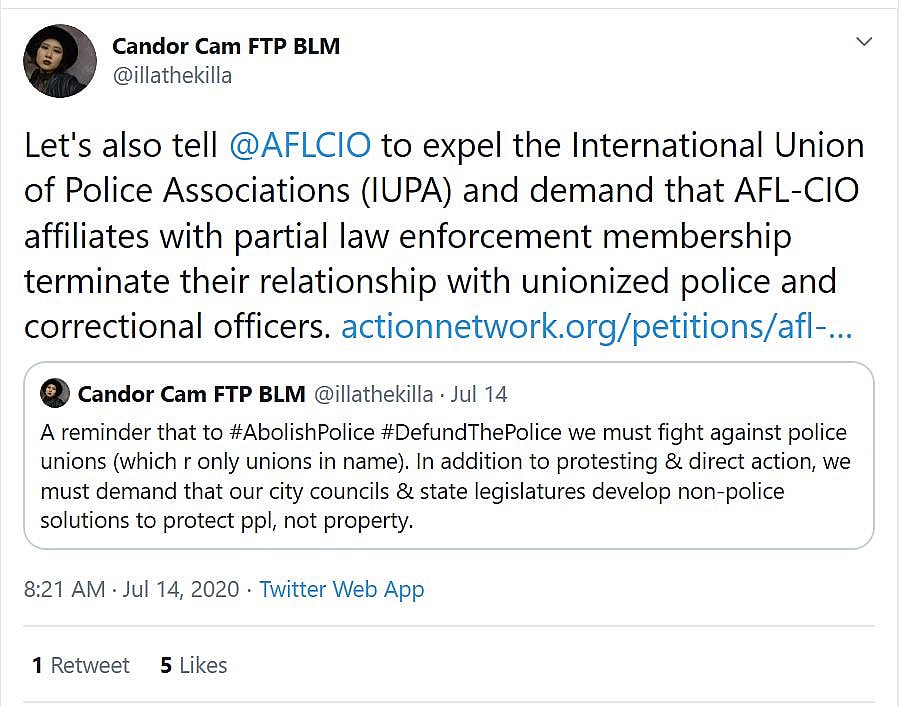Click the quoted tweet's Jul 14 date
The height and width of the screenshot is (706, 904).
point(480,394)
